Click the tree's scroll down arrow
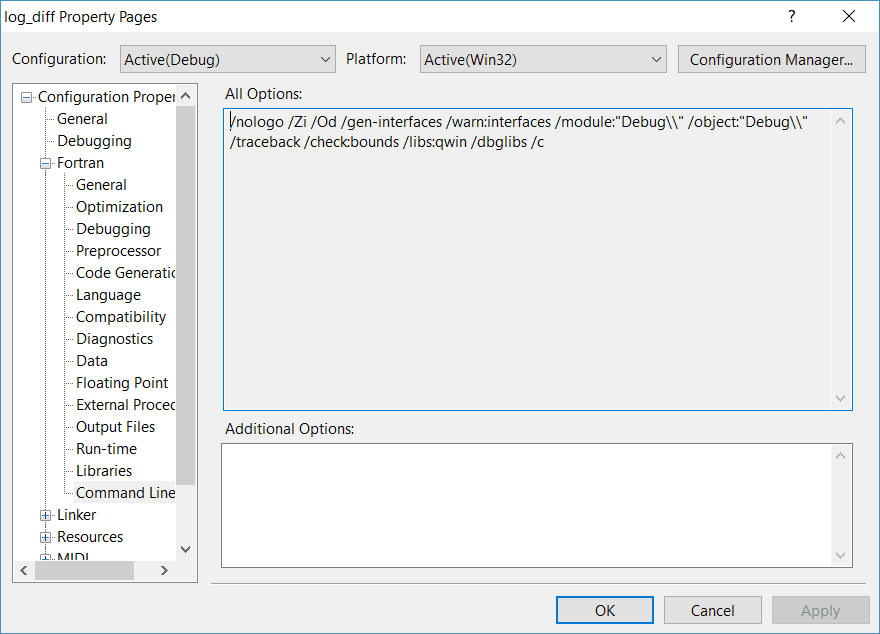 pos(186,549)
